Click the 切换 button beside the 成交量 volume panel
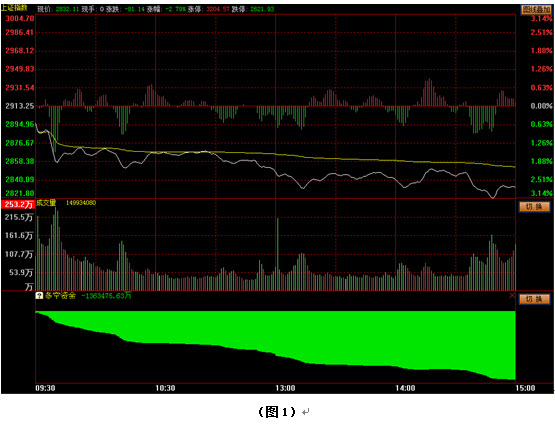The image size is (555, 429). (x=534, y=206)
